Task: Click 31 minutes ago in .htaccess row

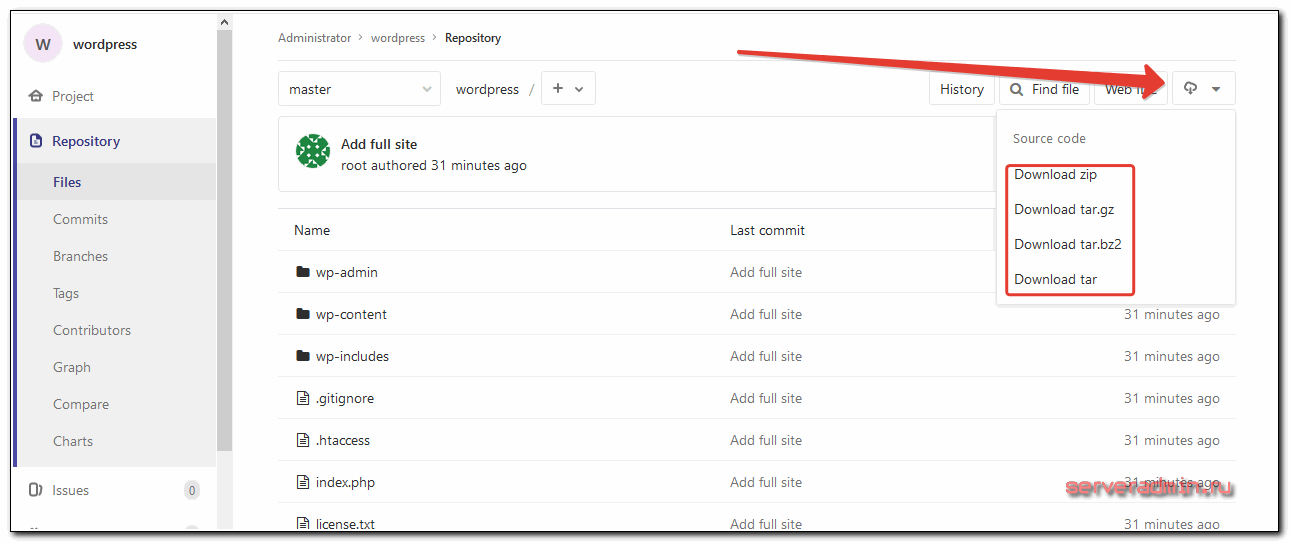Action: coord(1172,440)
